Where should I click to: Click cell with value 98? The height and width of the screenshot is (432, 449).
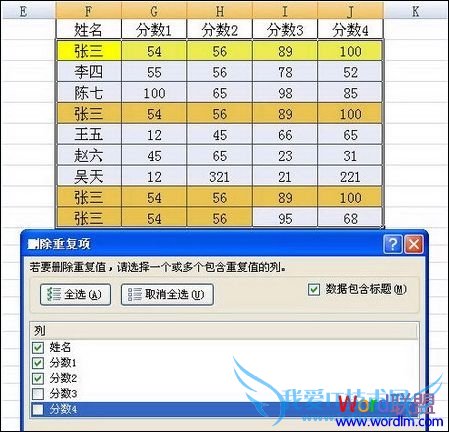(x=285, y=93)
